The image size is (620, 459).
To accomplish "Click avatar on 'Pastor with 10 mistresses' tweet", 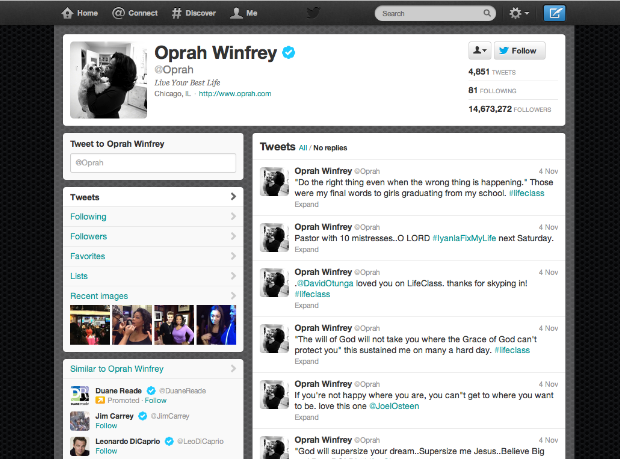I will coord(274,238).
